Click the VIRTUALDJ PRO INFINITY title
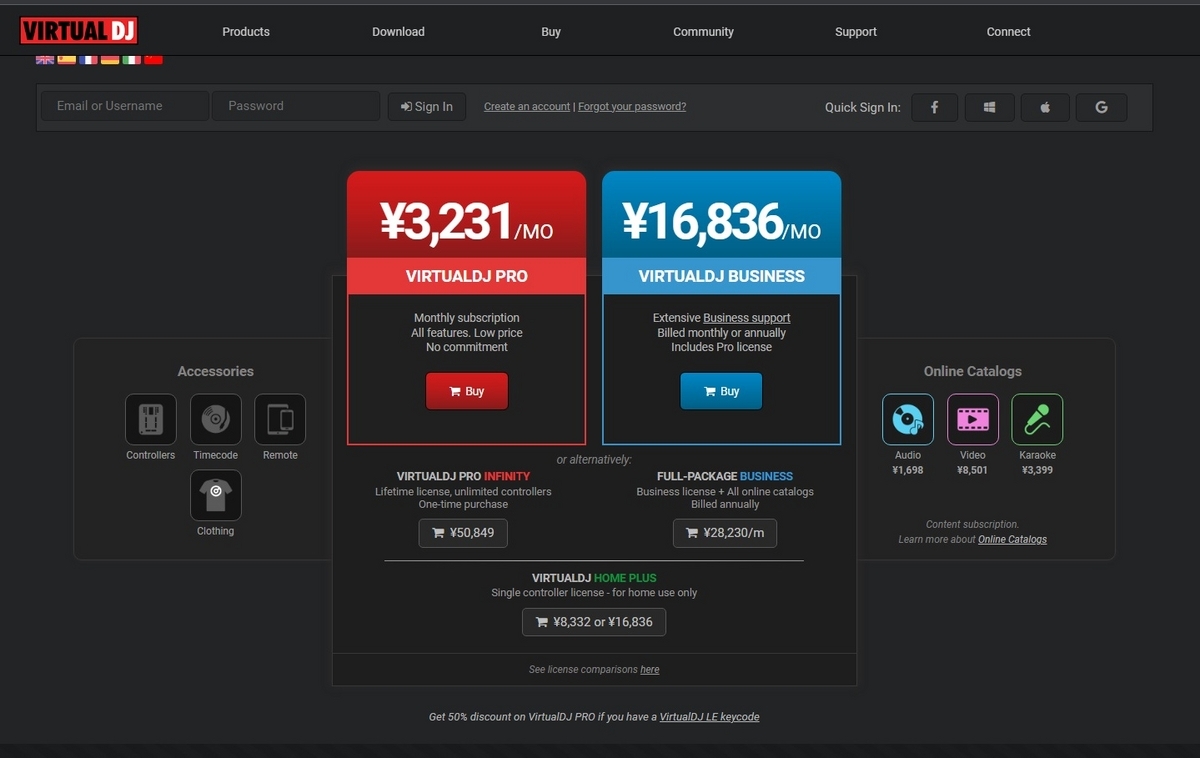 point(463,477)
